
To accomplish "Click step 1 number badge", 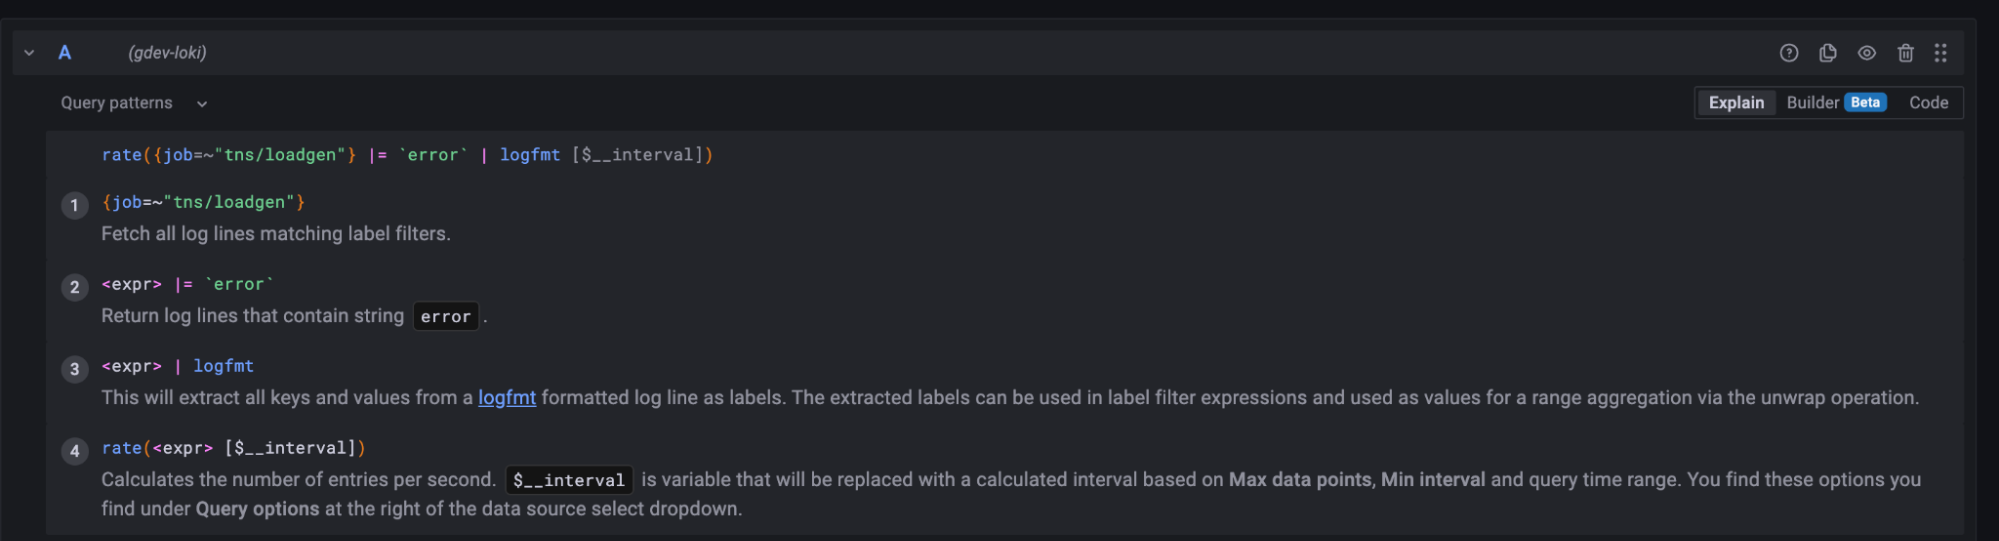I will coord(74,205).
